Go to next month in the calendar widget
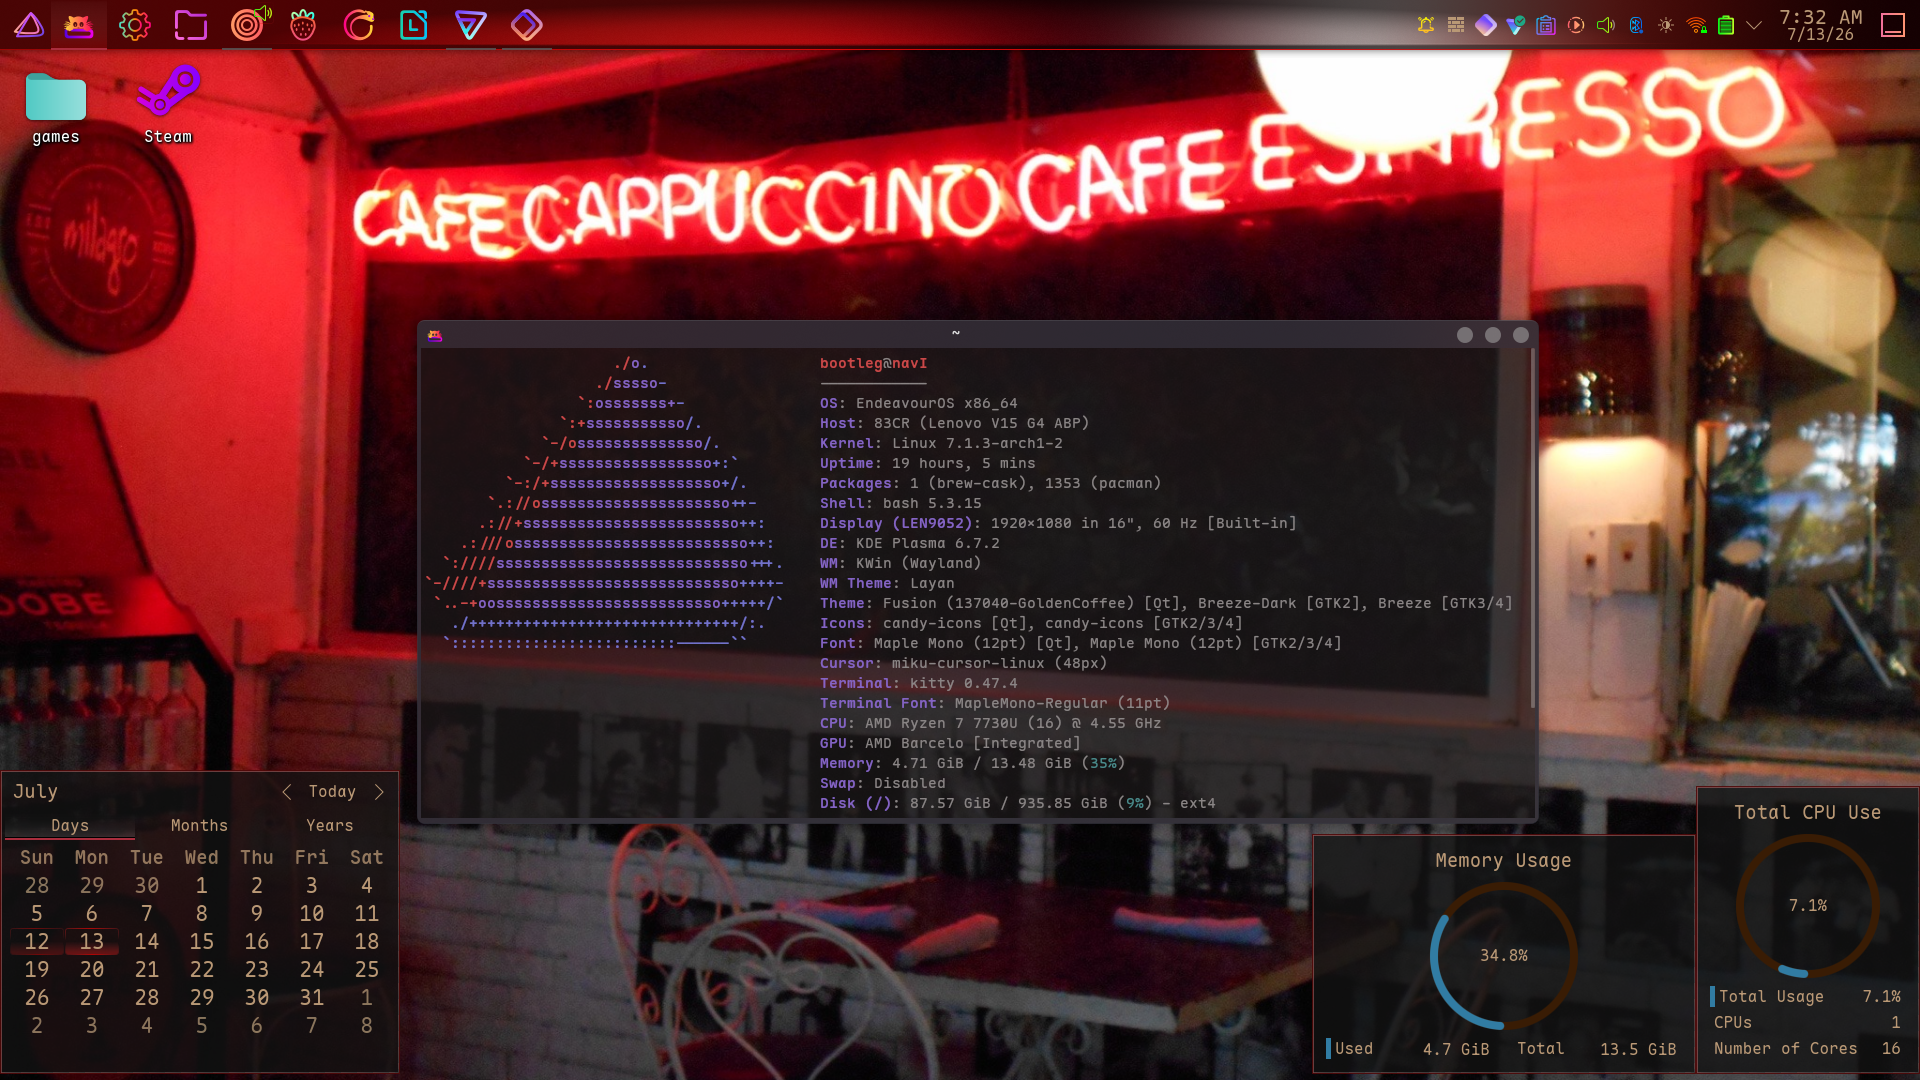1920x1080 pixels. click(x=379, y=792)
